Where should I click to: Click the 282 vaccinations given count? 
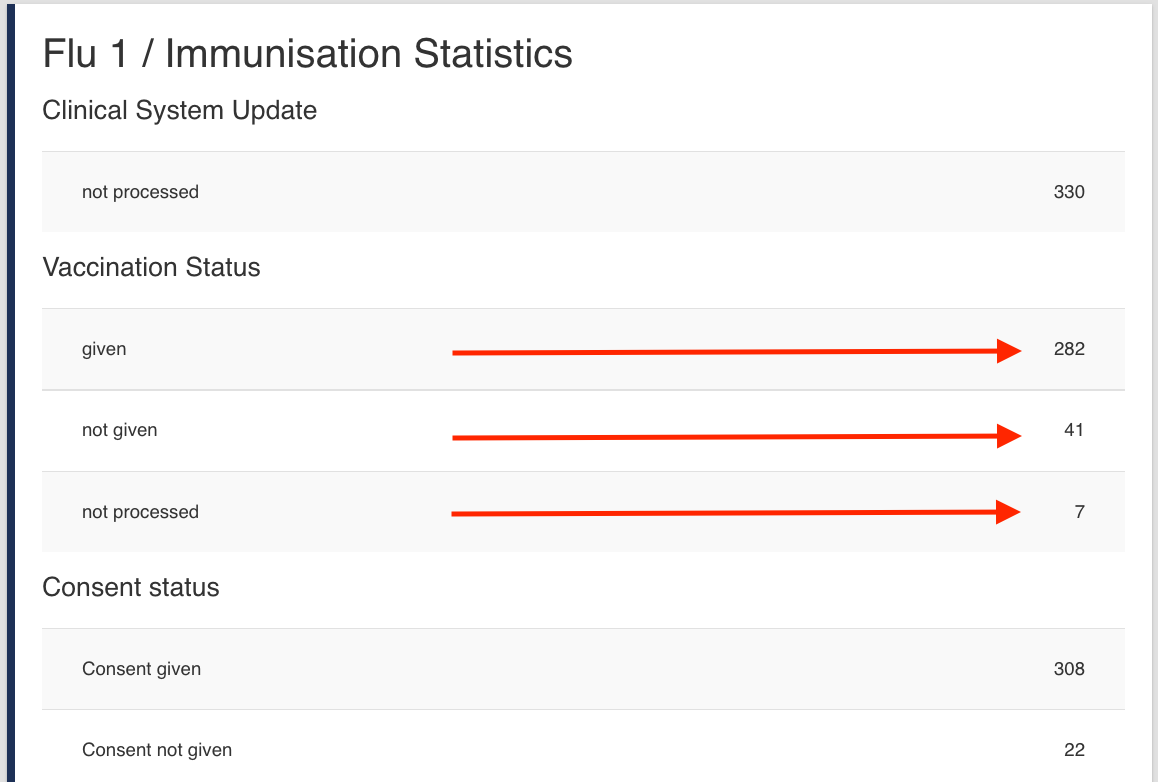point(1068,349)
